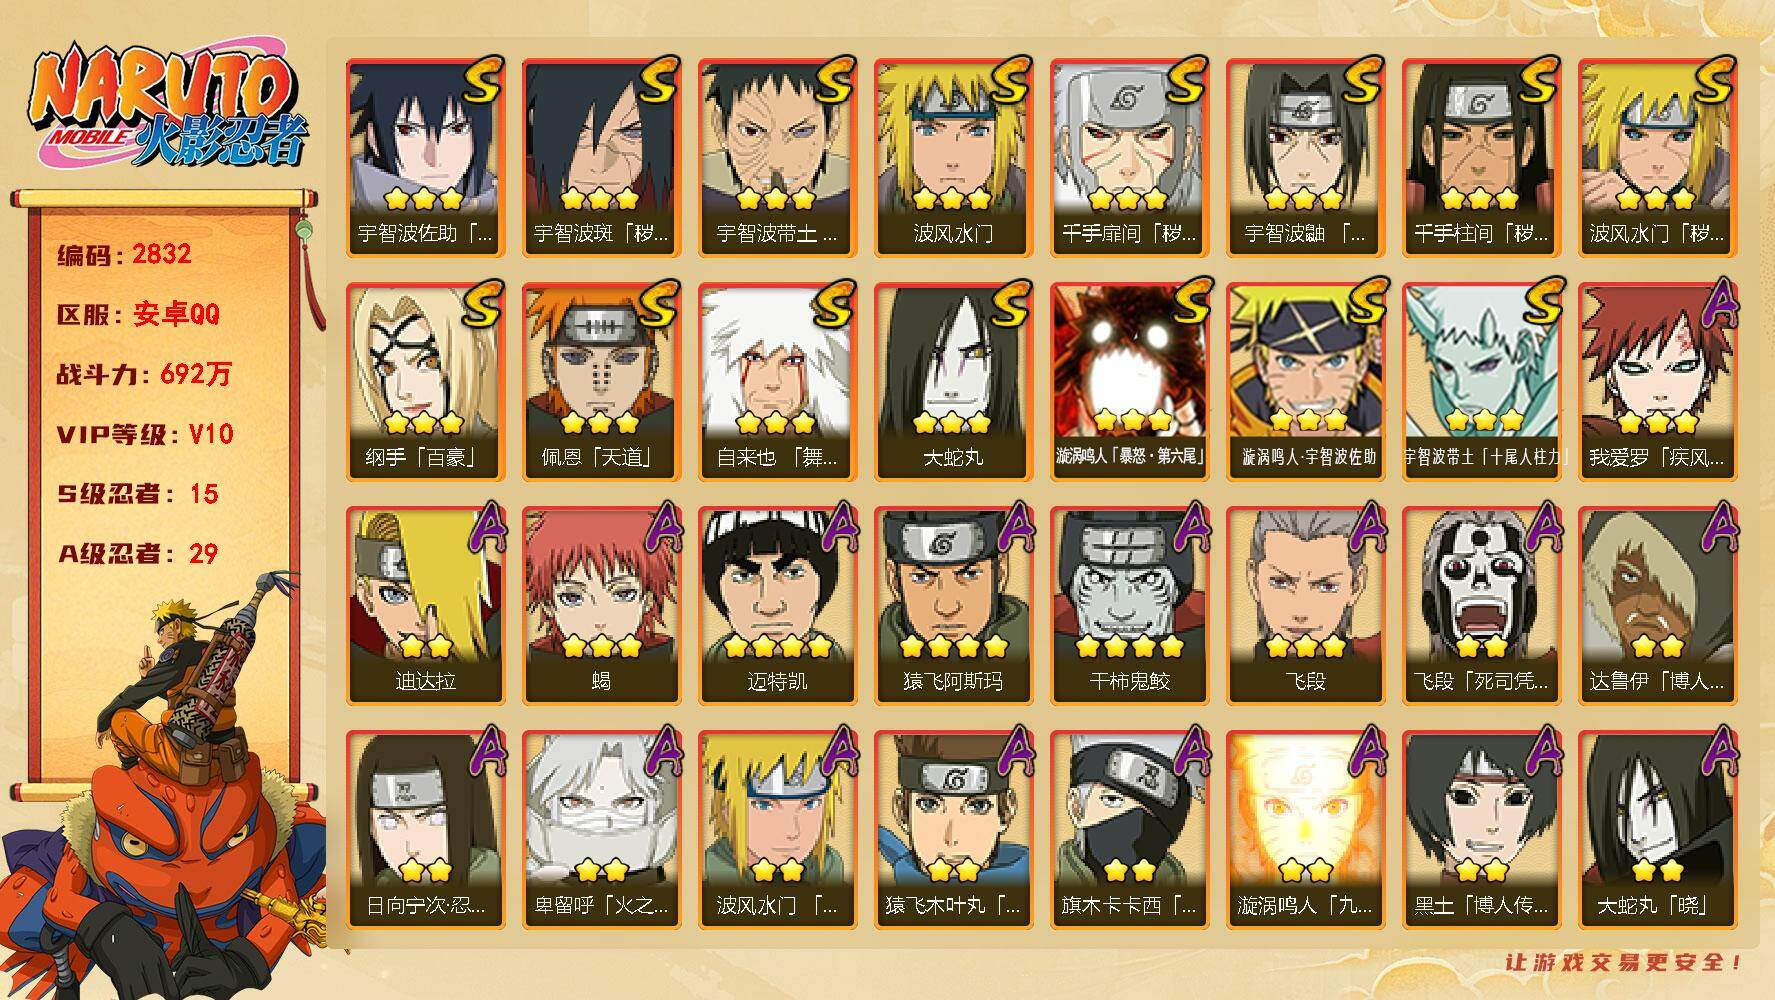The height and width of the screenshot is (1000, 1775).
Task: Open the 纲手「百豪」 ninja card
Action: click(x=425, y=381)
